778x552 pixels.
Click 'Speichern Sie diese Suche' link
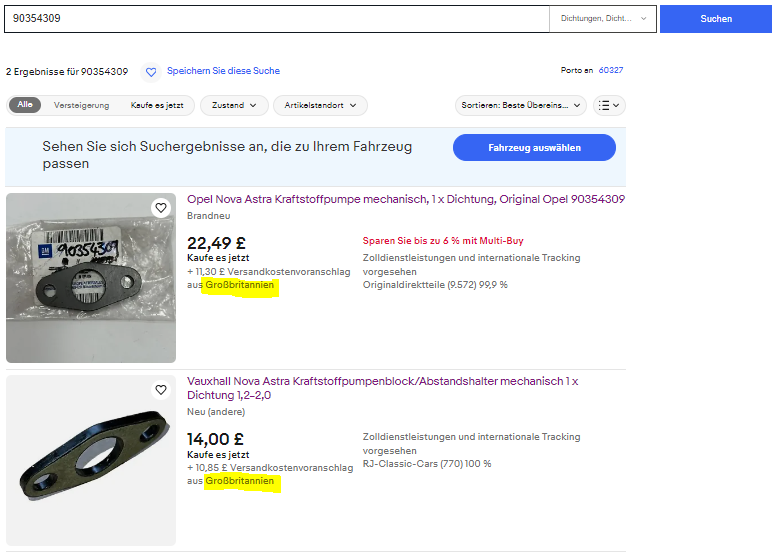(223, 71)
